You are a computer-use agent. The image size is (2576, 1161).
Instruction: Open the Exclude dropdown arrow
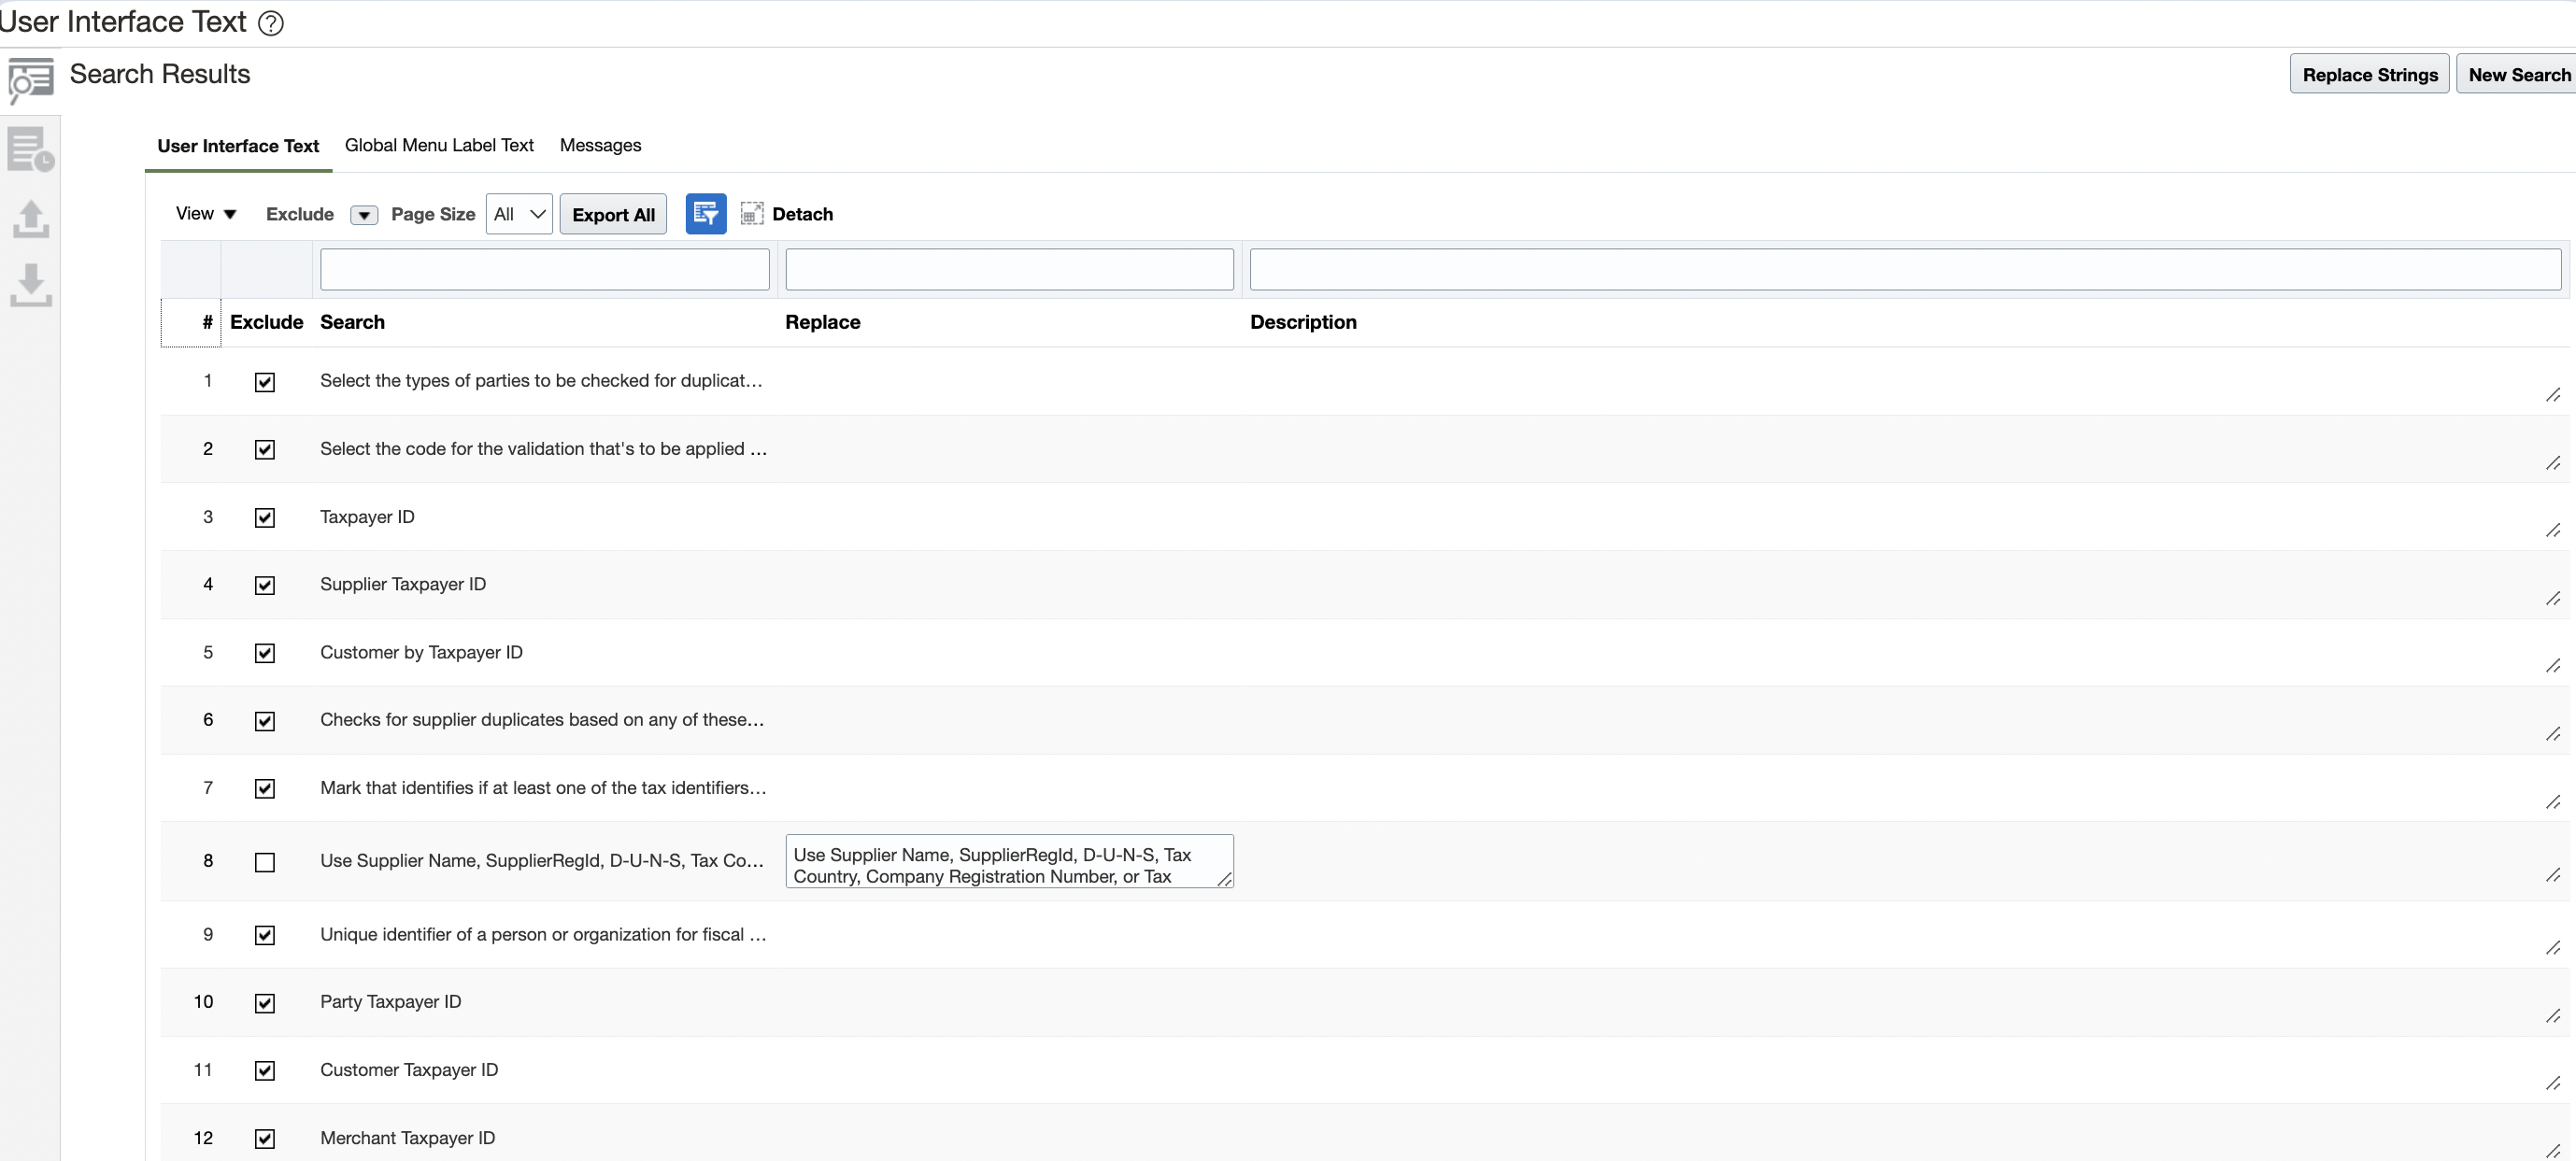(364, 214)
